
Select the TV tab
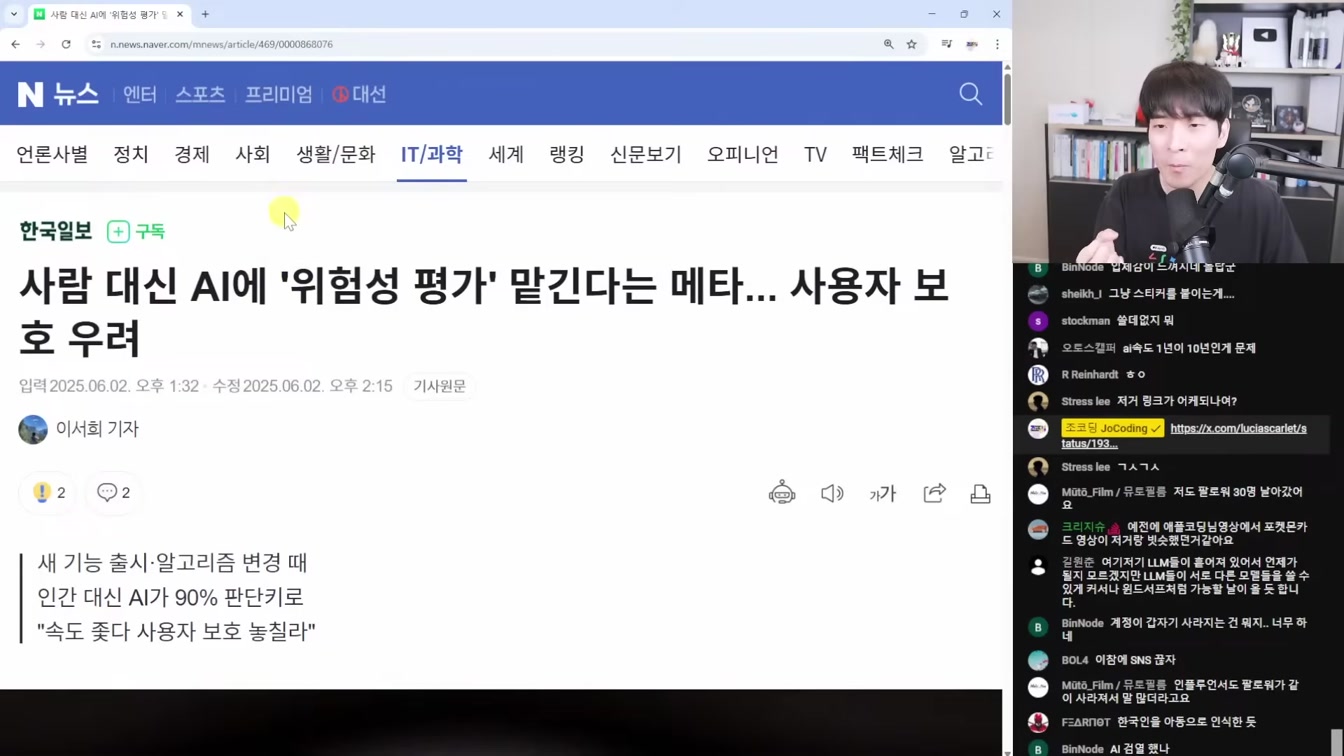[x=815, y=154]
